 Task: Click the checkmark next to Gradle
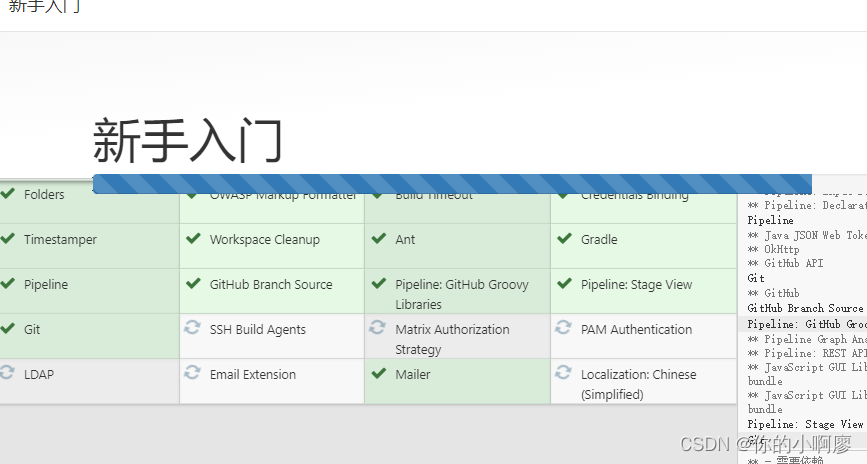pyautogui.click(x=565, y=239)
